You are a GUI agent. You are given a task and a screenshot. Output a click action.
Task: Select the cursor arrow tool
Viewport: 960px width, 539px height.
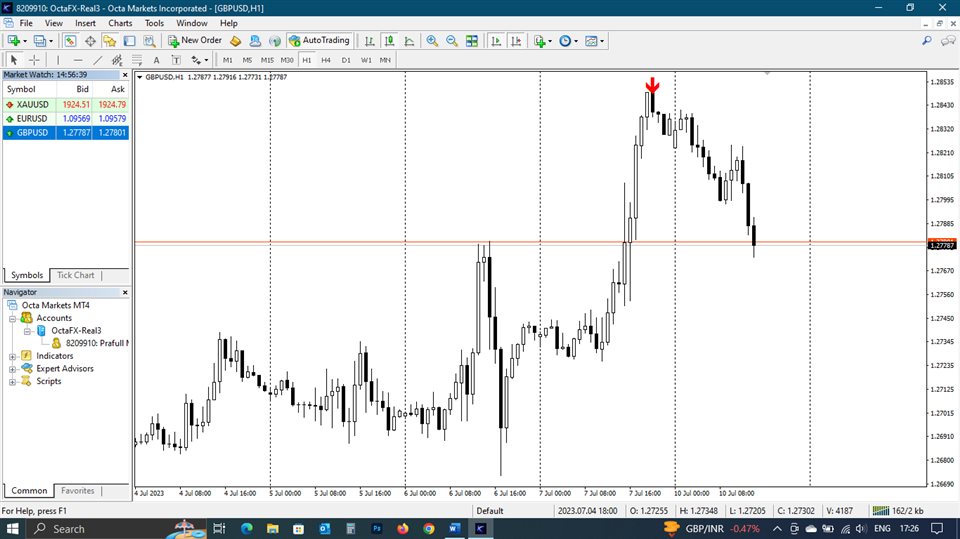point(13,60)
